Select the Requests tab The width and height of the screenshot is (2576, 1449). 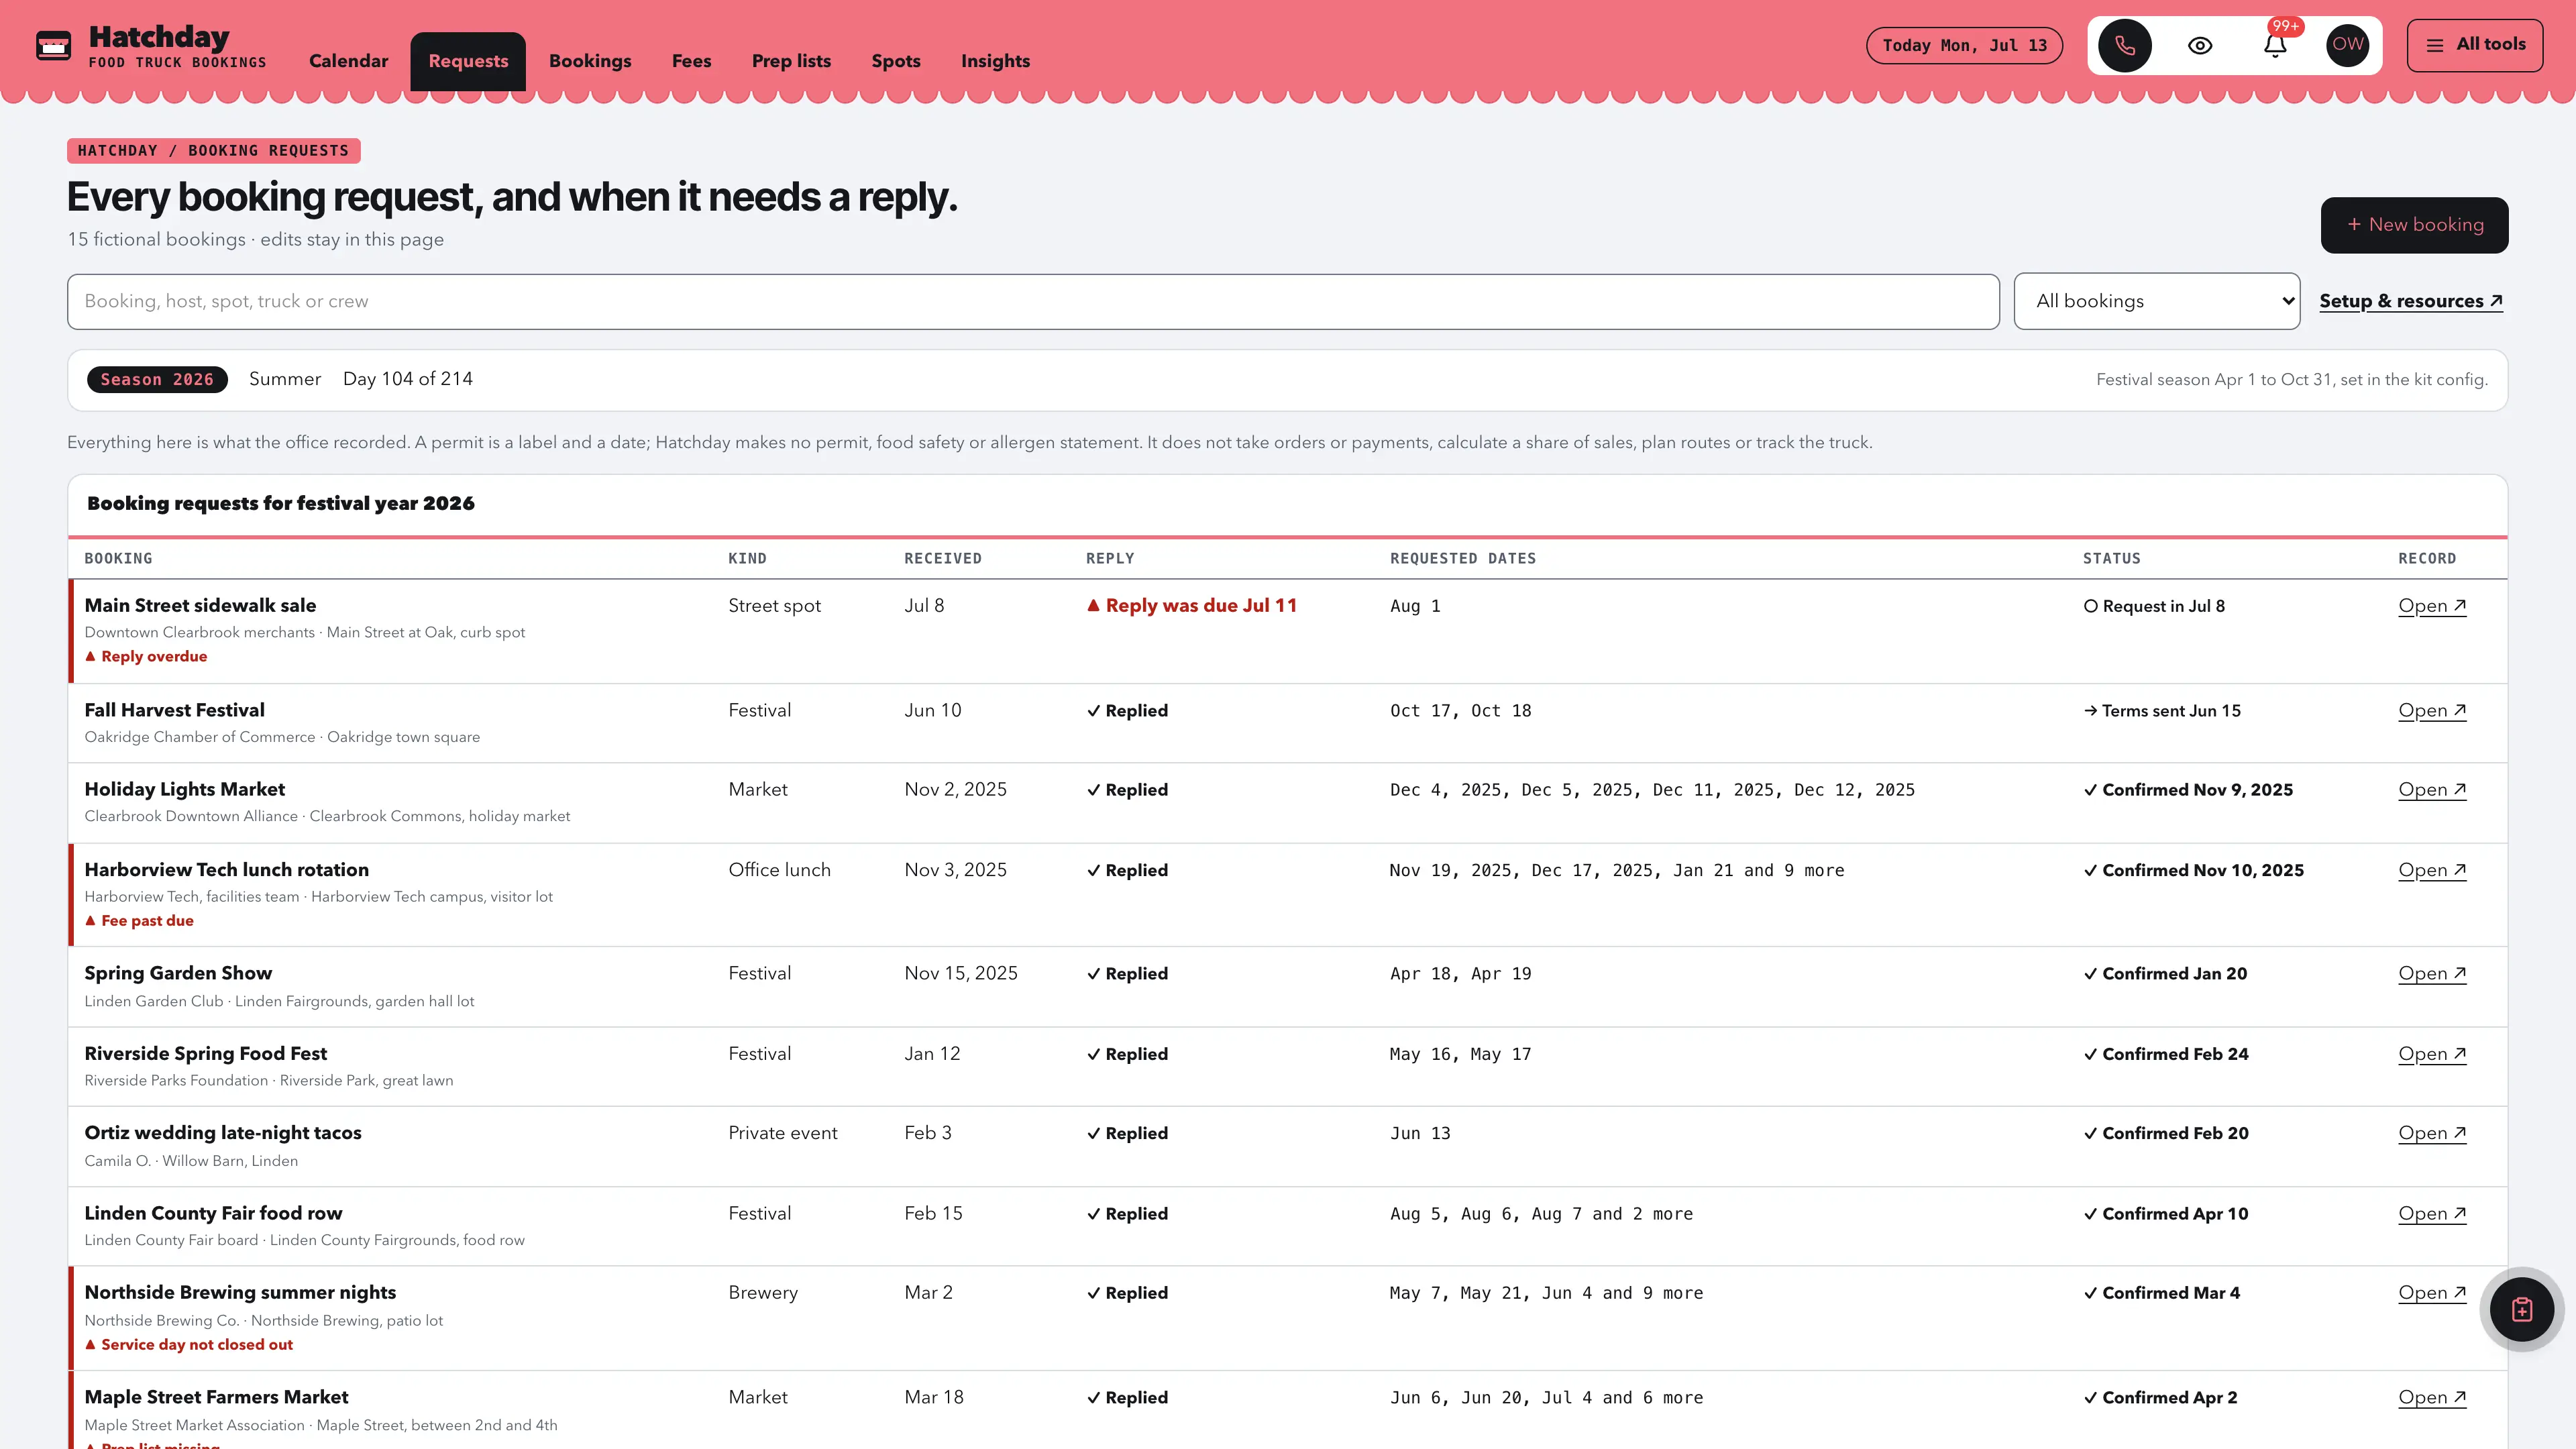click(x=468, y=61)
